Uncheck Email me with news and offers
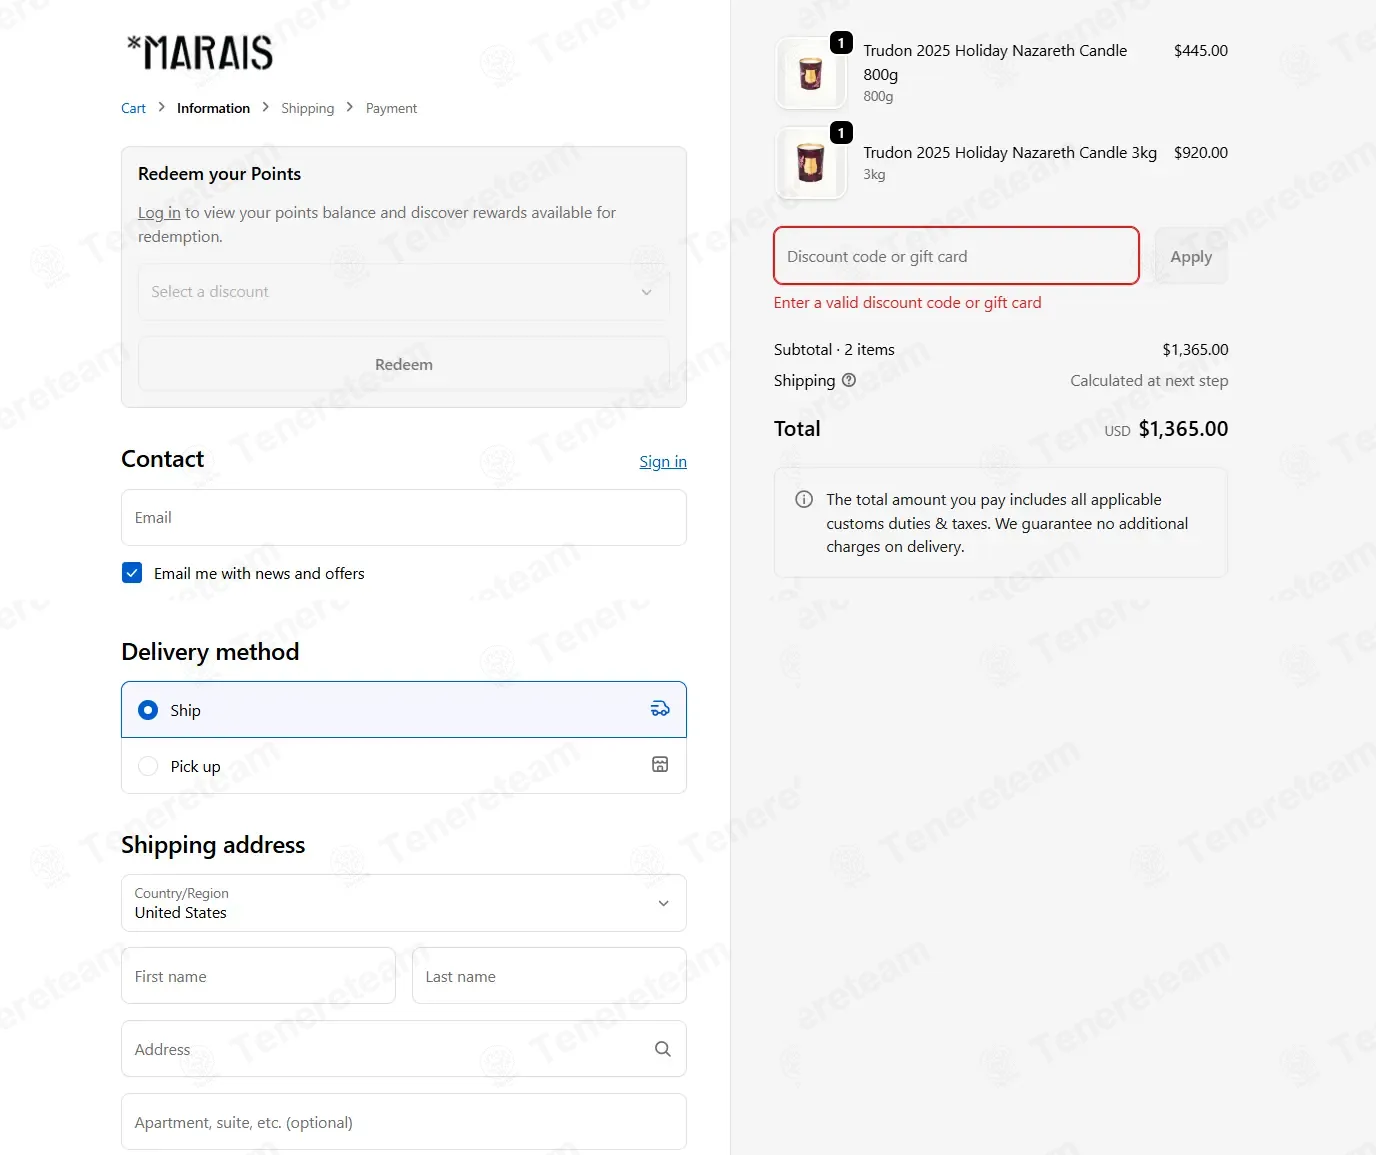 (132, 573)
